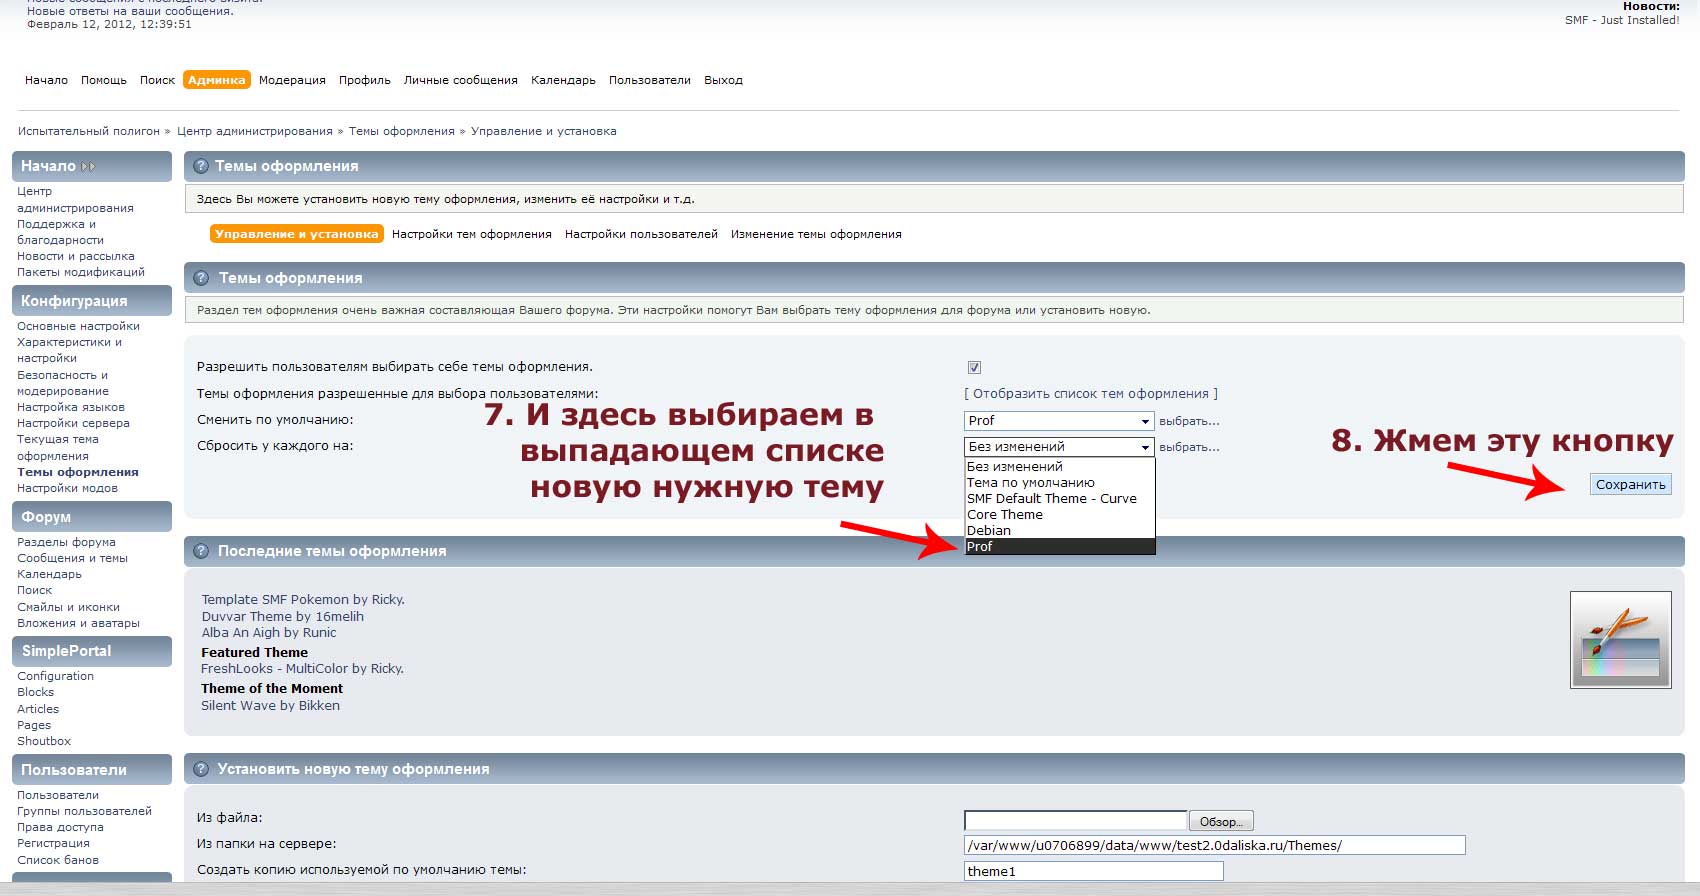Click выбрать link next to Без изменений

point(1189,447)
